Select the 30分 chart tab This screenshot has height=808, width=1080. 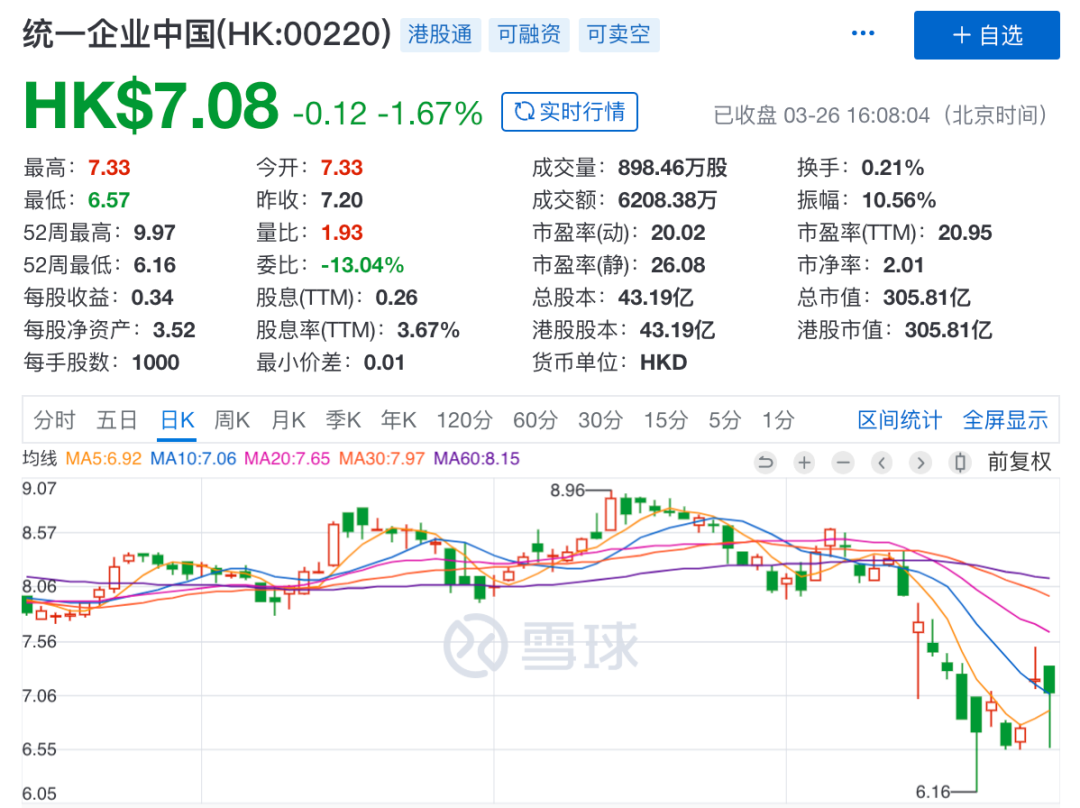[x=601, y=419]
